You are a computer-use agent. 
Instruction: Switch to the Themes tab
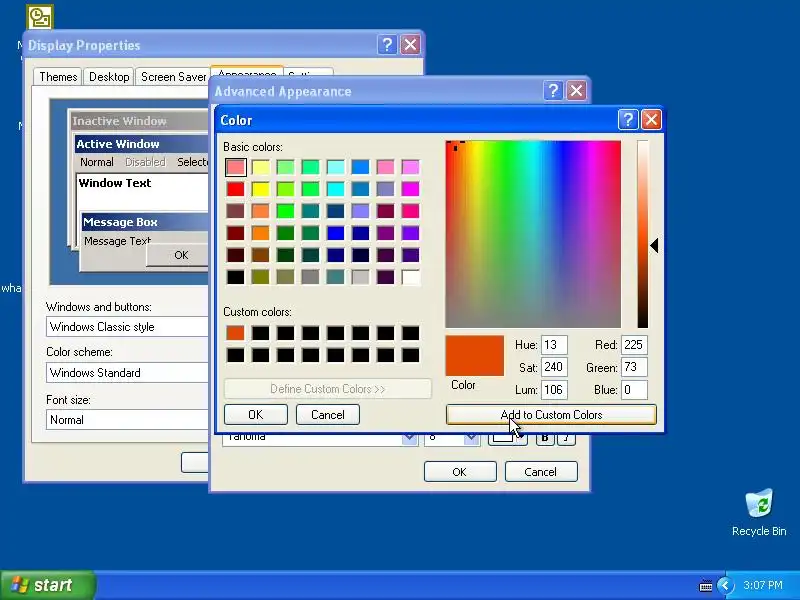pyautogui.click(x=58, y=77)
